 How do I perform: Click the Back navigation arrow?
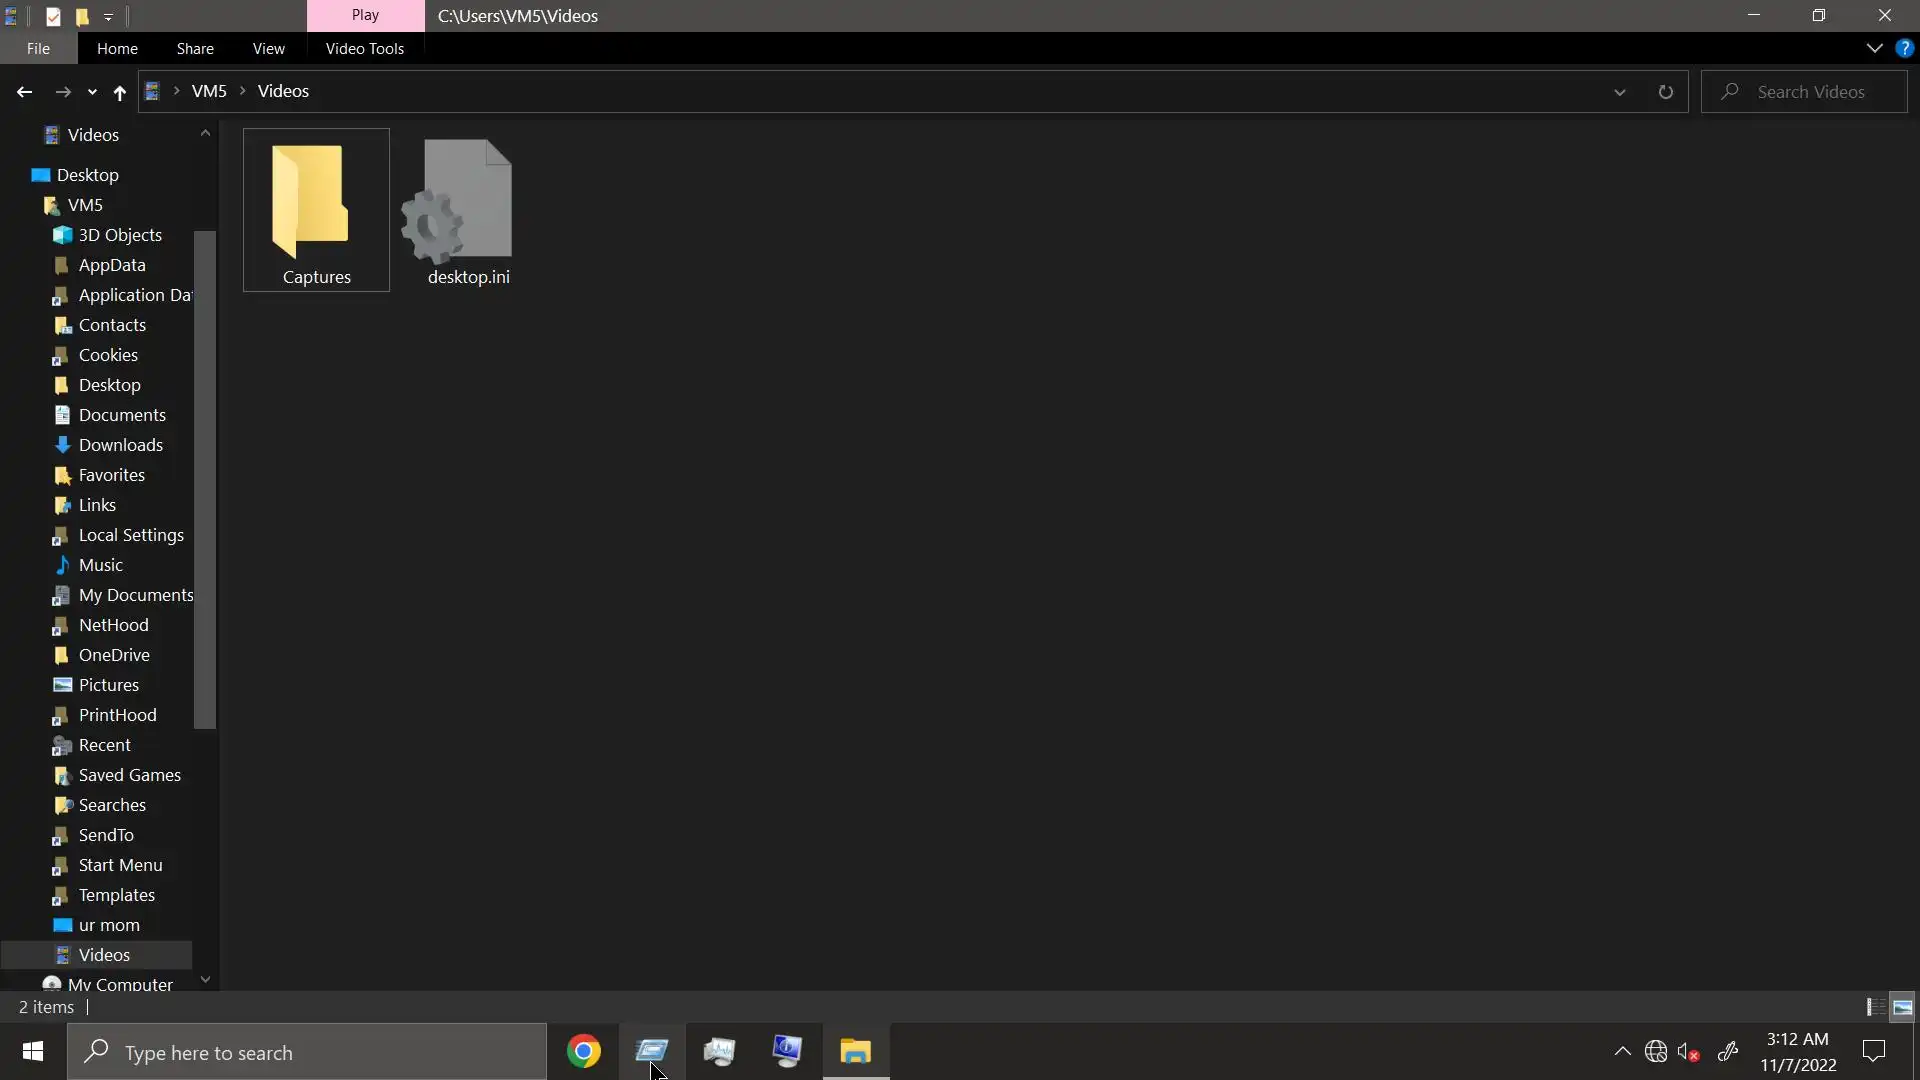[24, 92]
